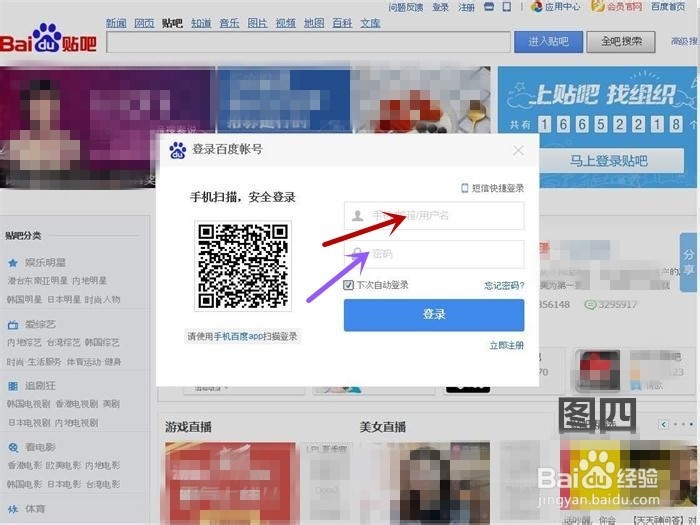The width and height of the screenshot is (700, 525).
Task: Close the Baidu login dialog
Action: pos(518,150)
